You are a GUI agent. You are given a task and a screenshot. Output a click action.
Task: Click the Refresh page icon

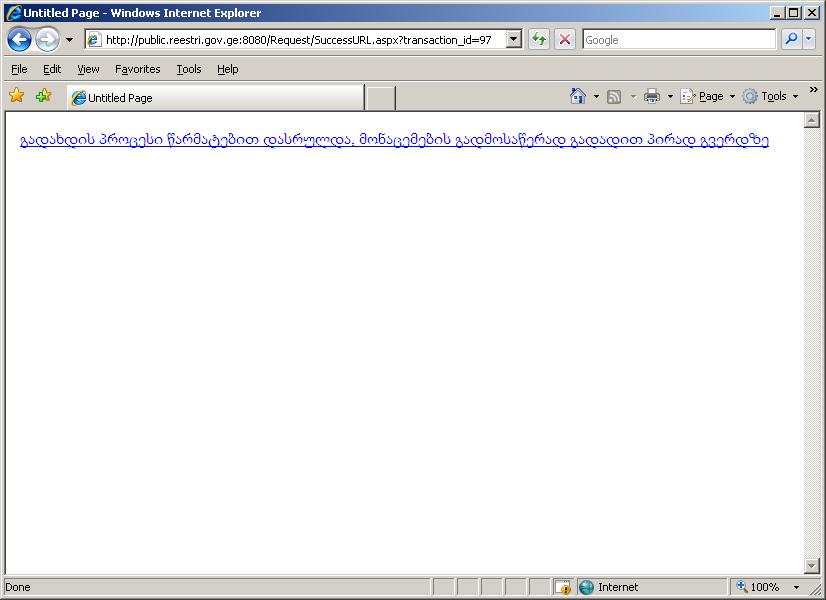click(539, 40)
